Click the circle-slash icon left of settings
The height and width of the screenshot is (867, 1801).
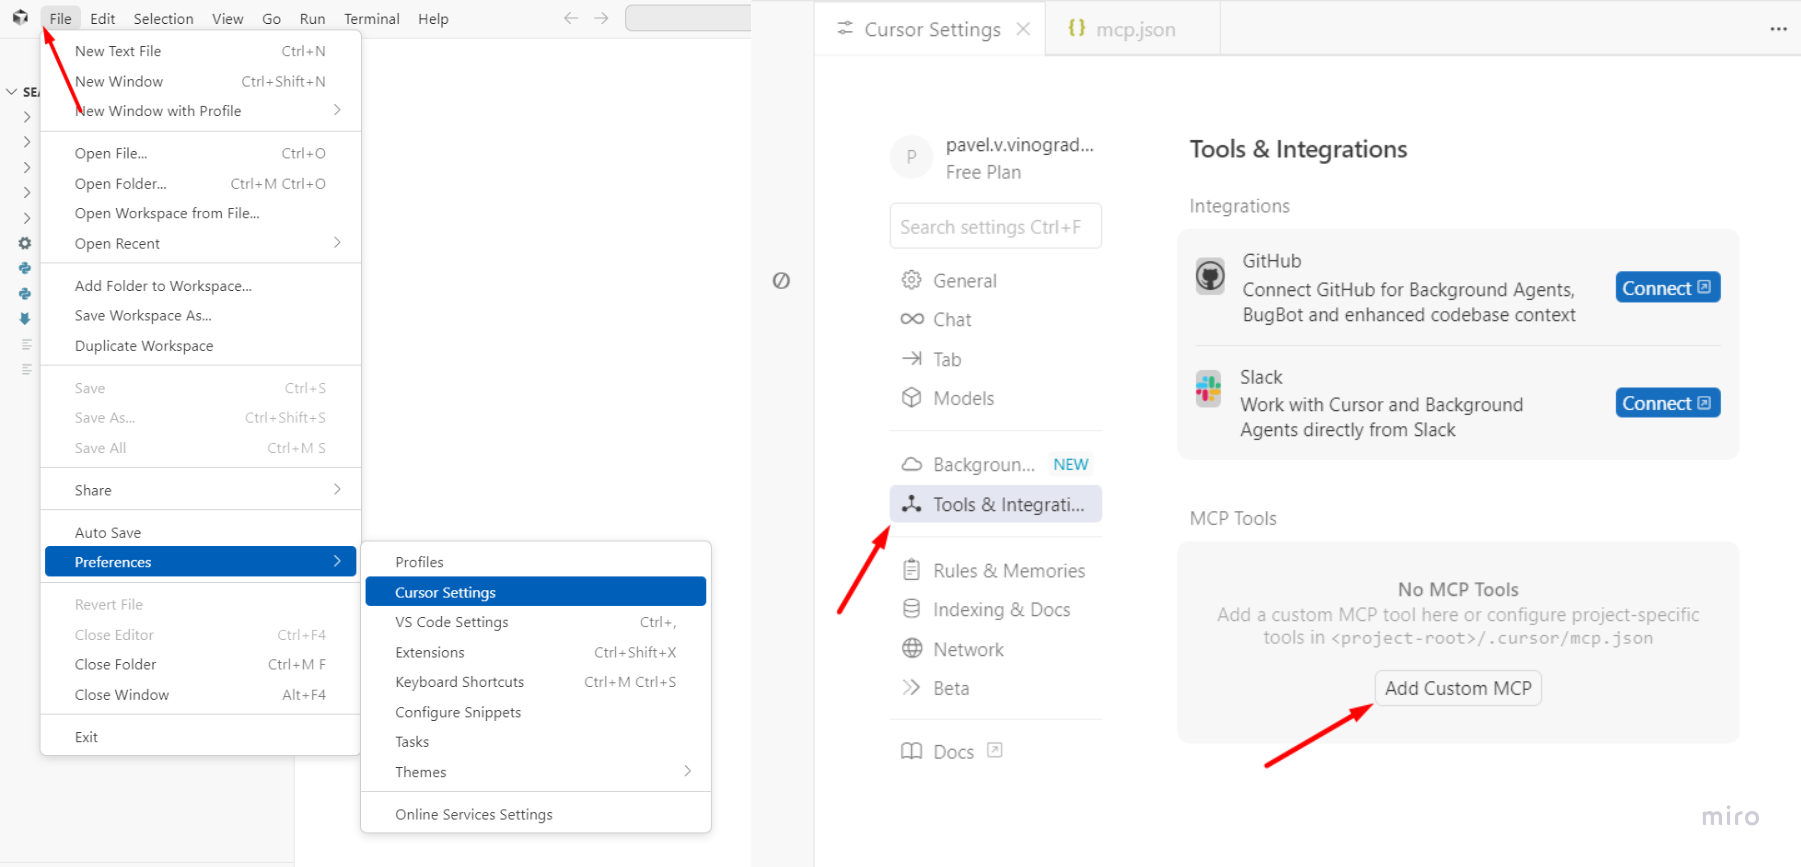(781, 281)
